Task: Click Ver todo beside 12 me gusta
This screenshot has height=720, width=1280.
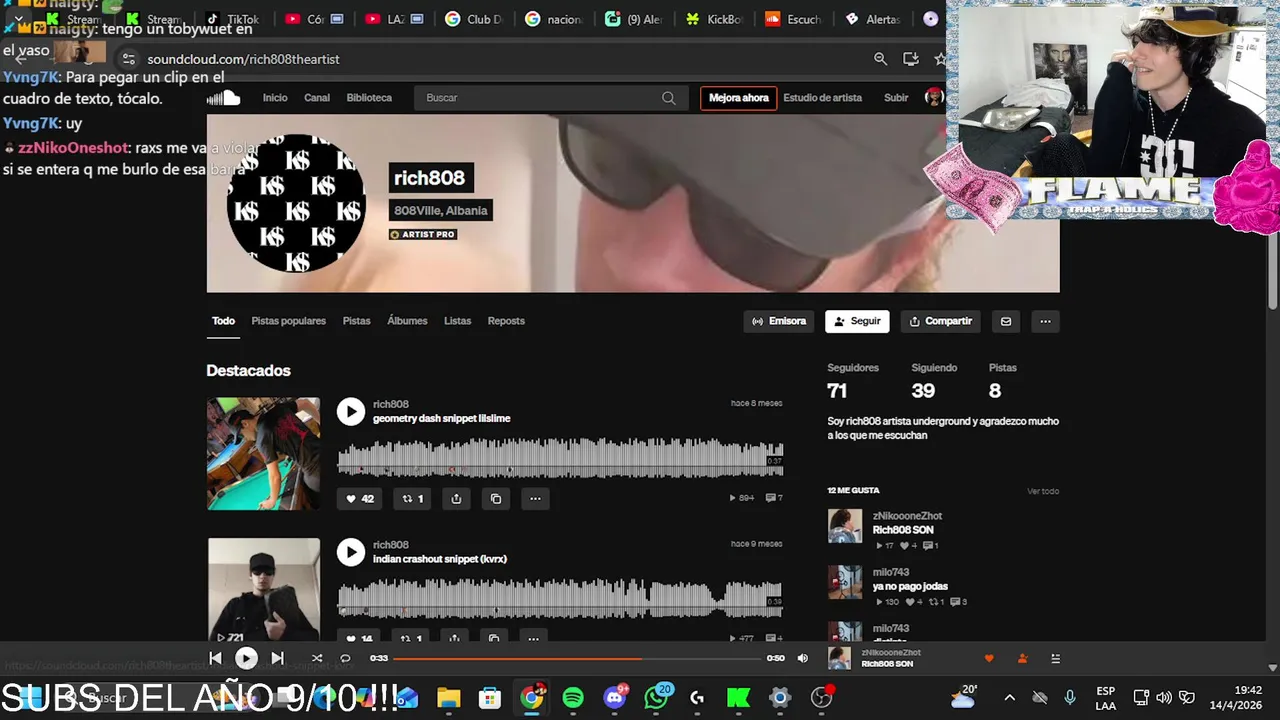Action: point(1042,491)
